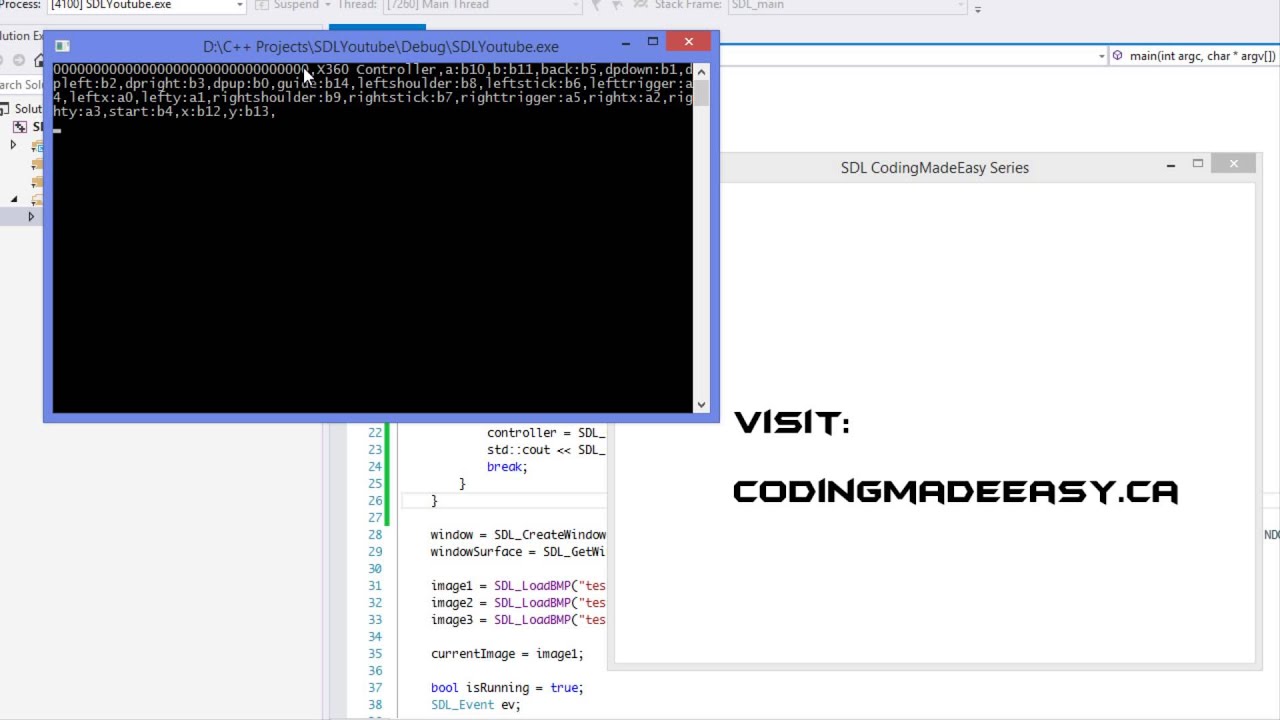Click code line 'controller = SDL_'

(x=546, y=433)
